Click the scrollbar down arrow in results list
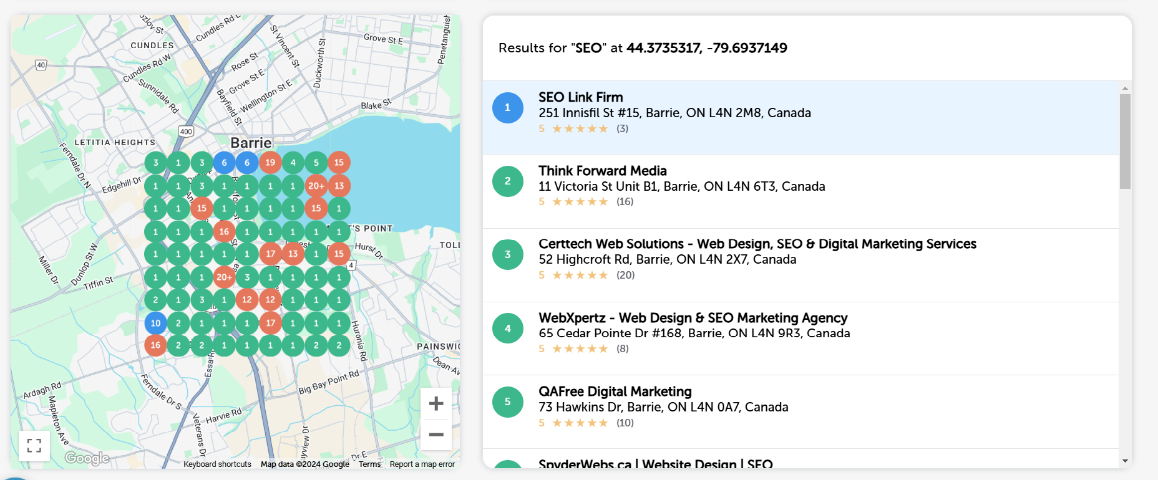 tap(1125, 460)
